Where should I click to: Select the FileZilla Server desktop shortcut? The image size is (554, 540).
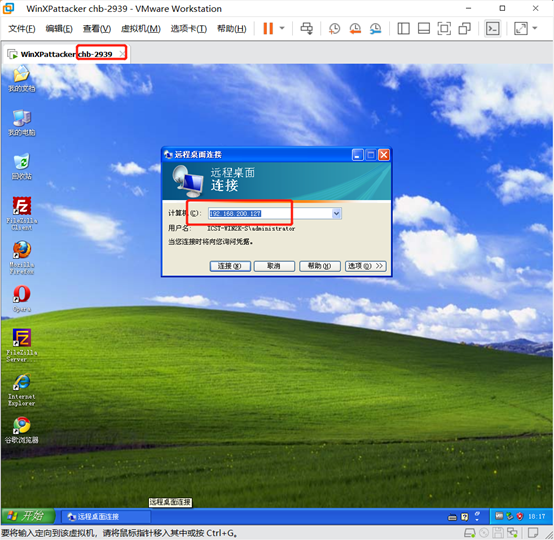pos(22,345)
